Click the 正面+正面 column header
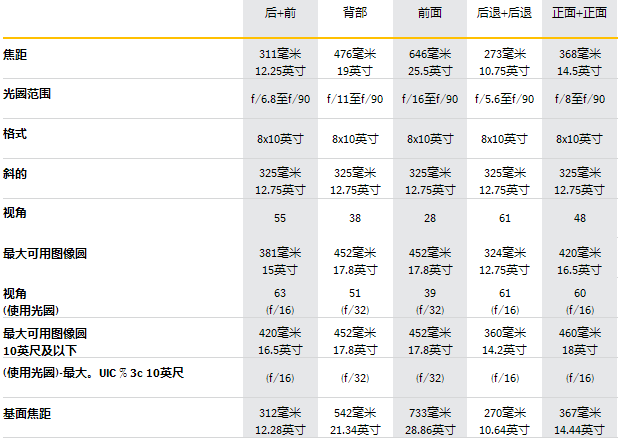Screen dimensions: 618x438 tap(579, 14)
